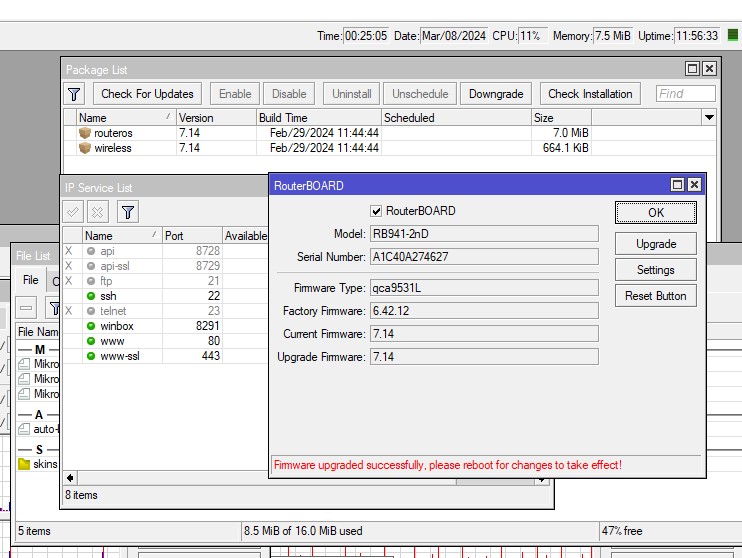Select winbox row port 8291
This screenshot has width=742, height=558.
[x=166, y=326]
